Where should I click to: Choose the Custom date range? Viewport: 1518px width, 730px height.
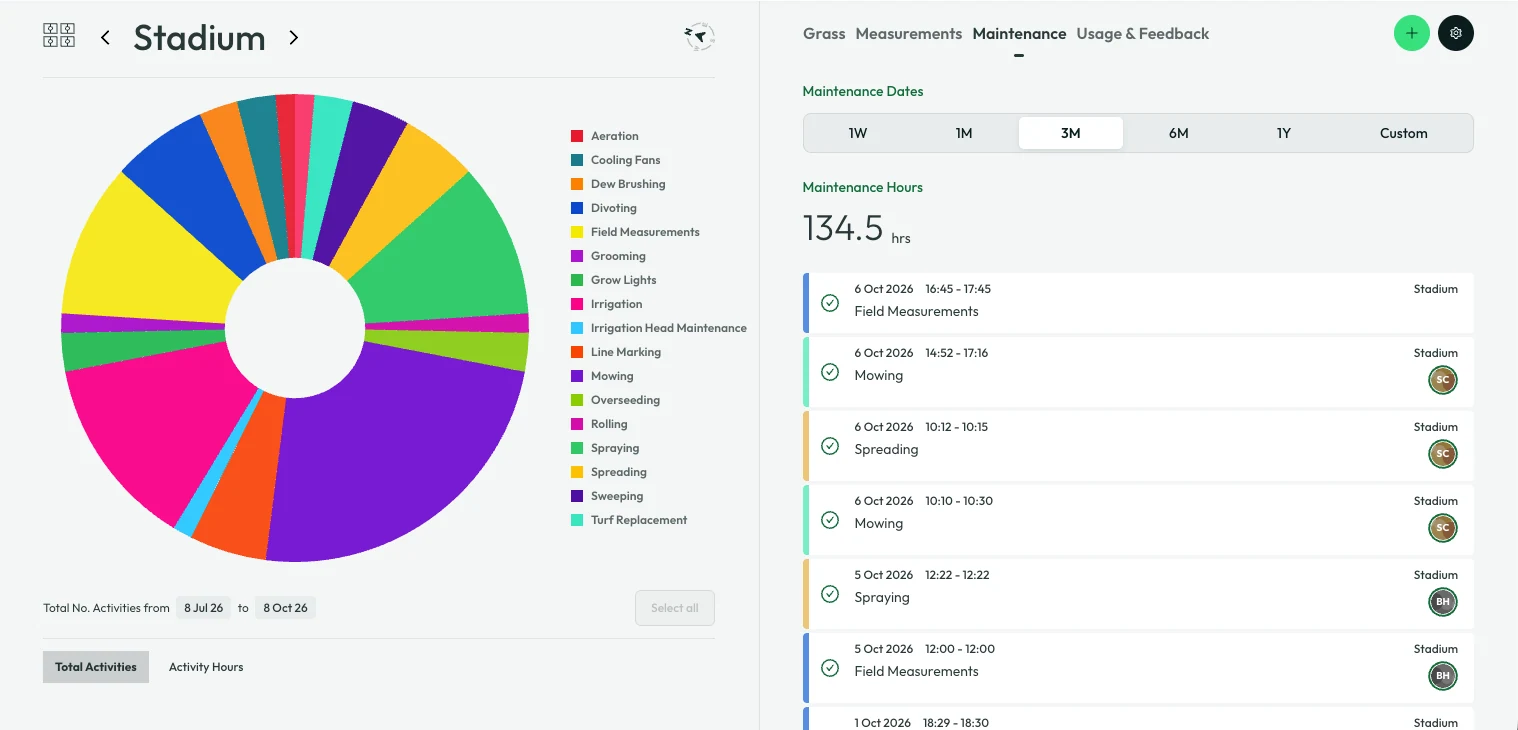1404,133
